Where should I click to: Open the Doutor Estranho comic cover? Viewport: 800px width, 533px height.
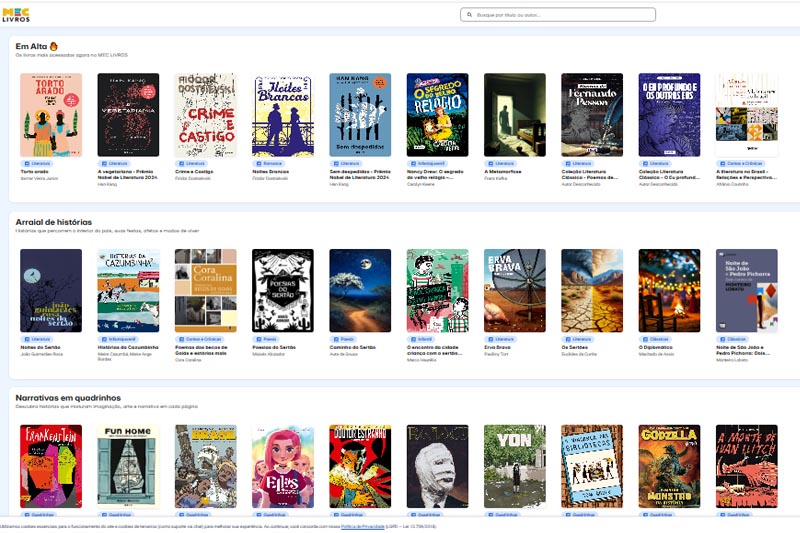(360, 466)
